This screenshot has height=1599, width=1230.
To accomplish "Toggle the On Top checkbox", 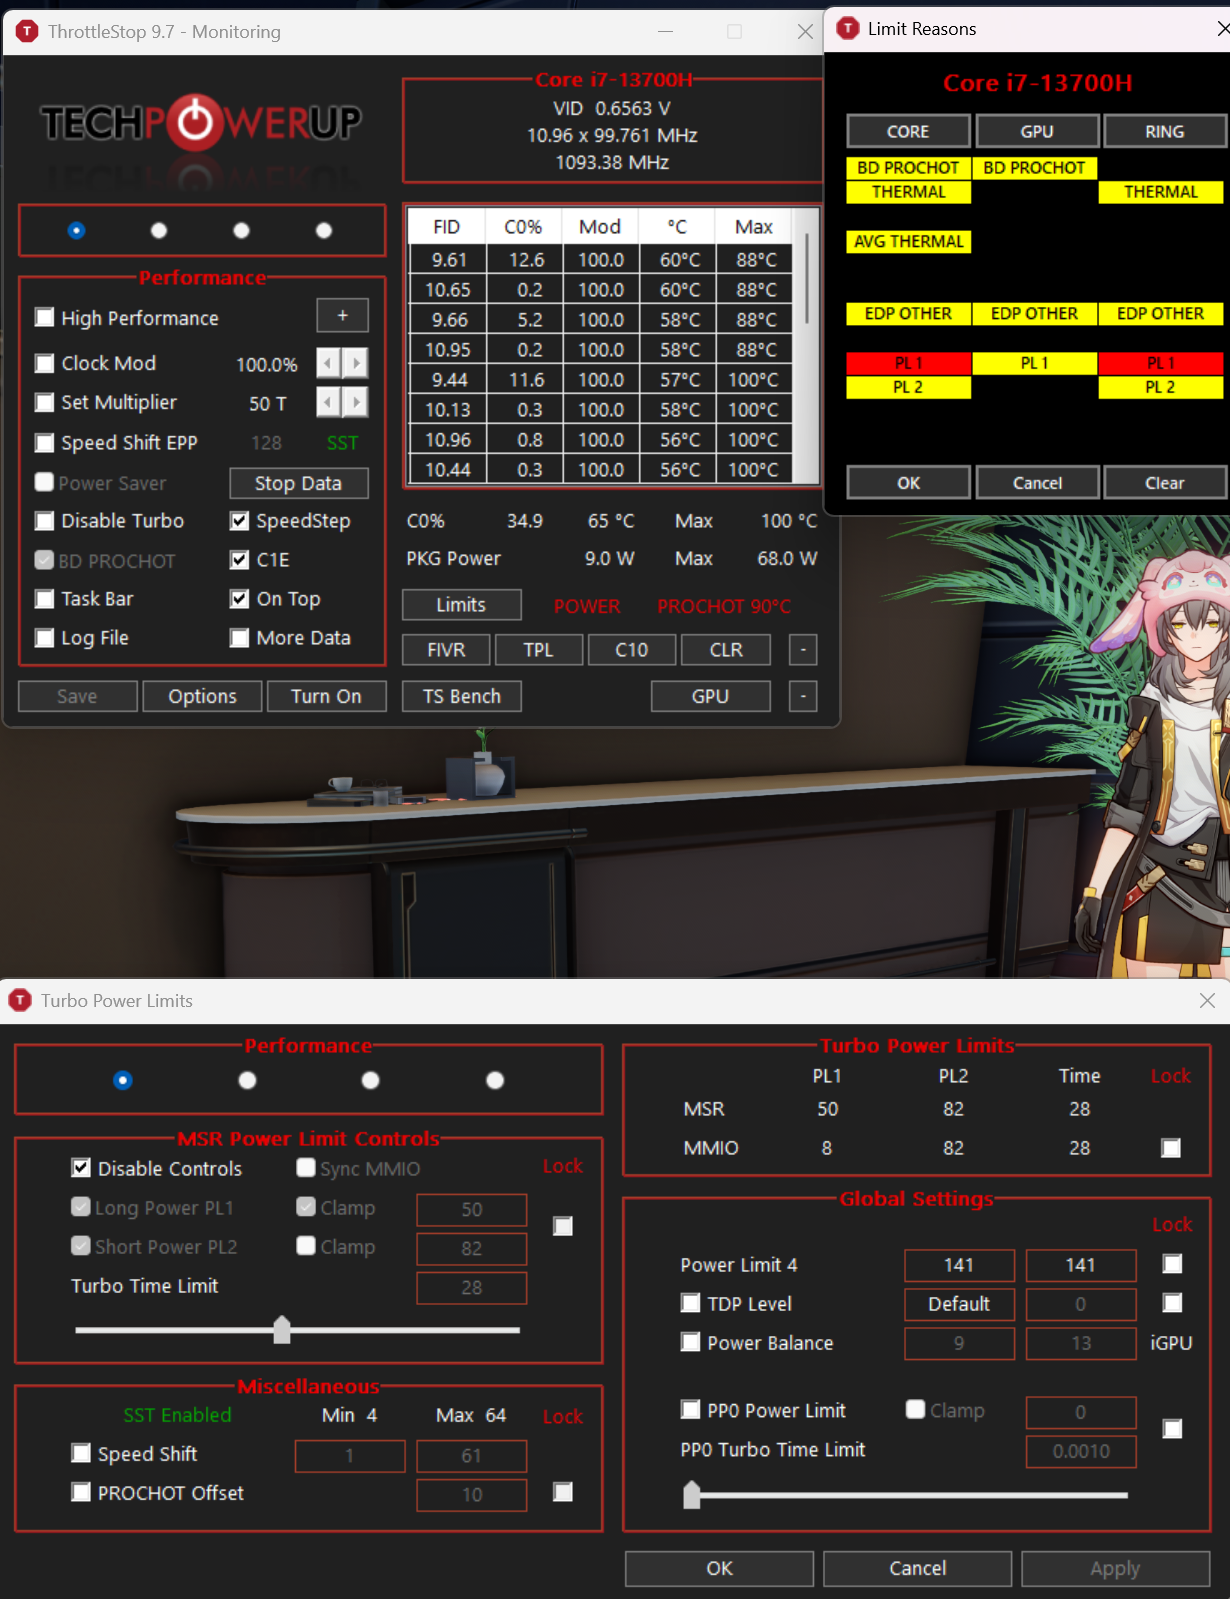I will click(239, 599).
